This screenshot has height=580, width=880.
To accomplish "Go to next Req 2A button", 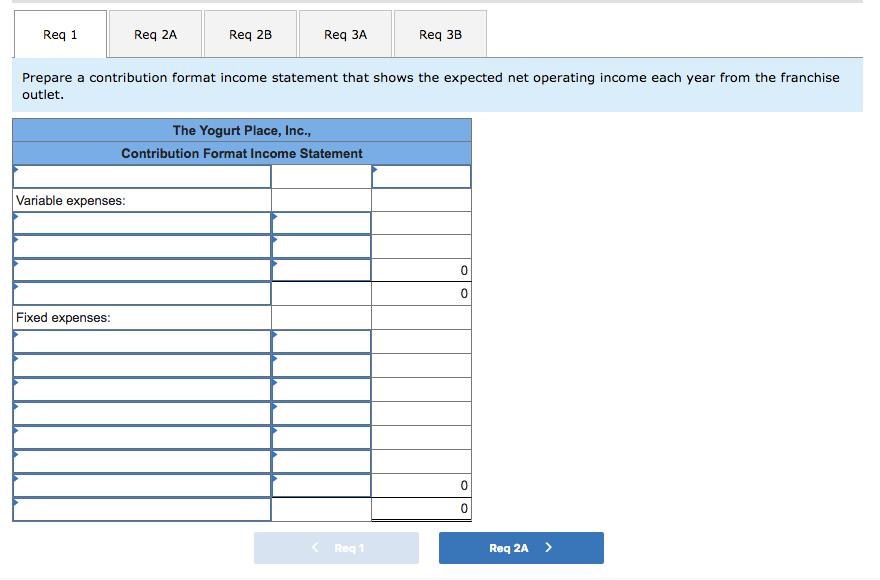I will point(521,548).
